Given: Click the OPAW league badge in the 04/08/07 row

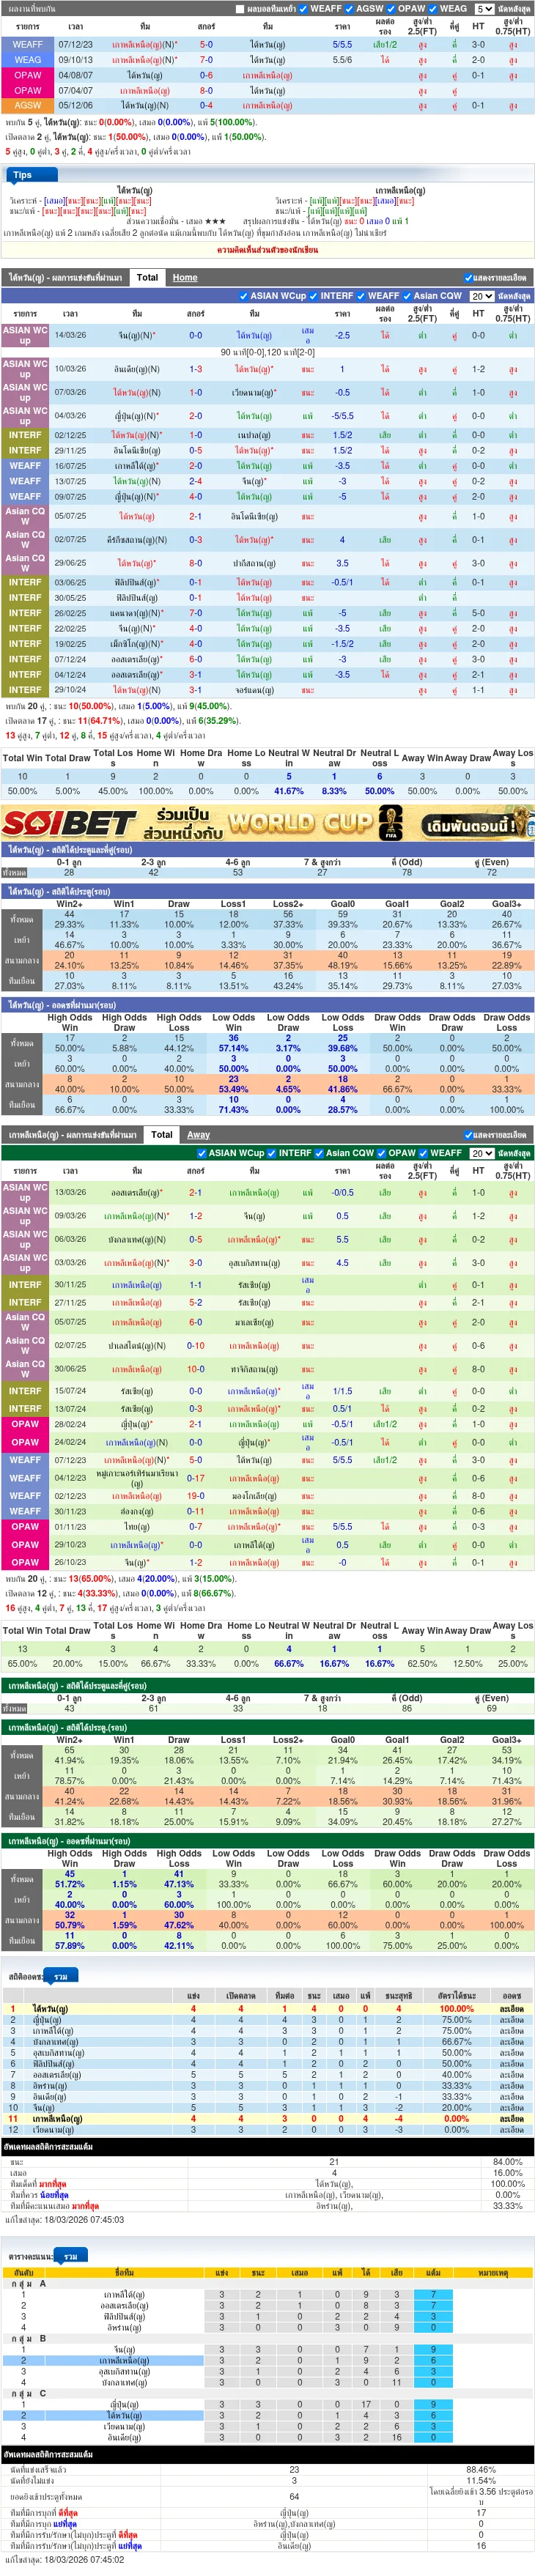Looking at the screenshot, I should 27,75.
